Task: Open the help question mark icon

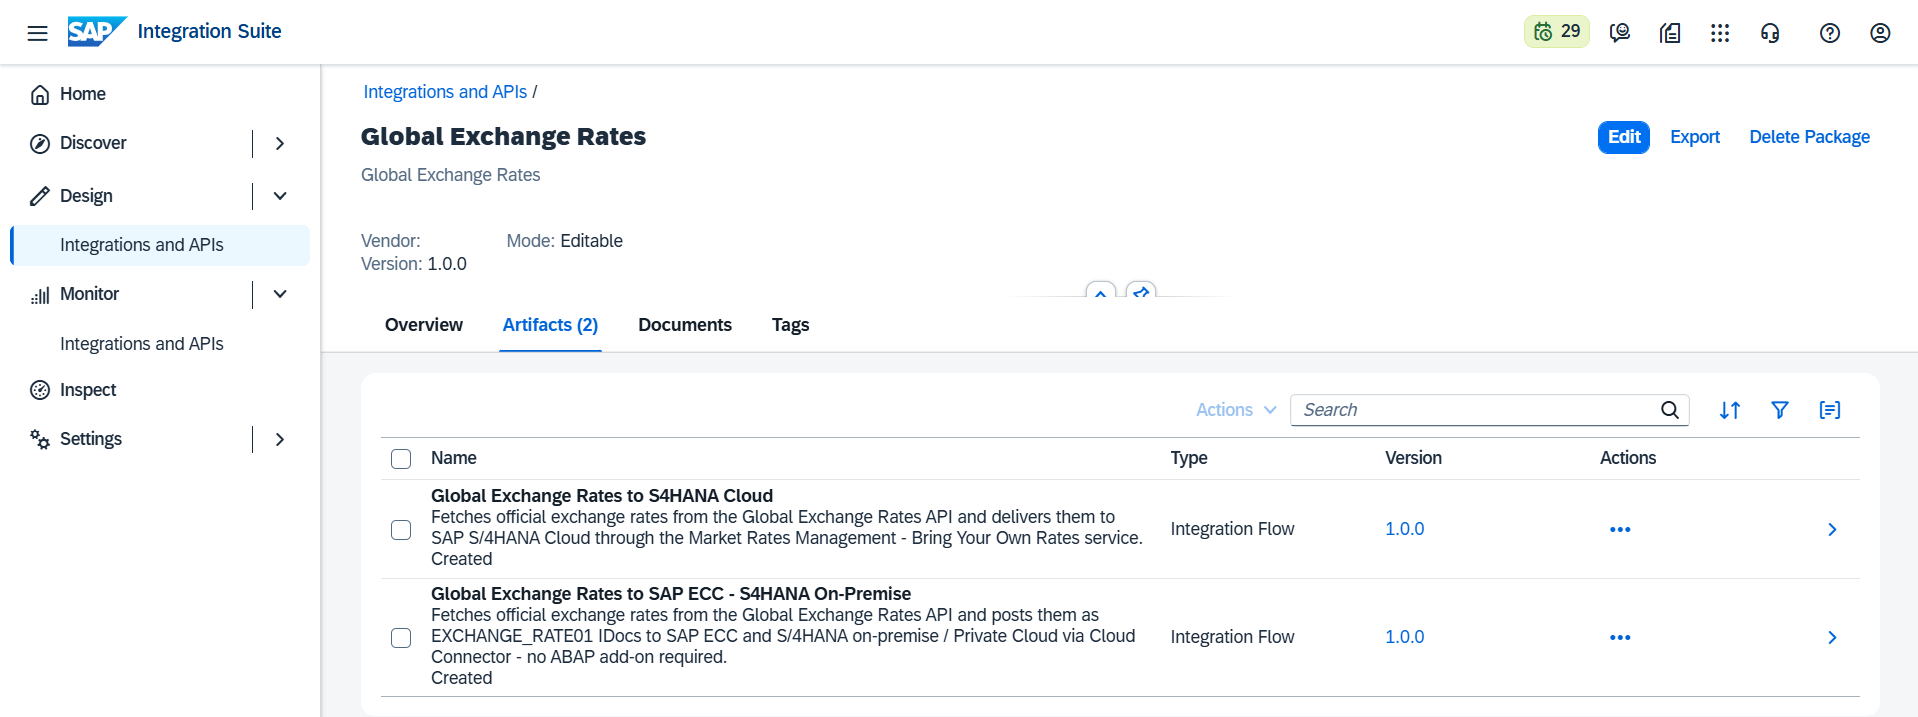Action: [1830, 33]
